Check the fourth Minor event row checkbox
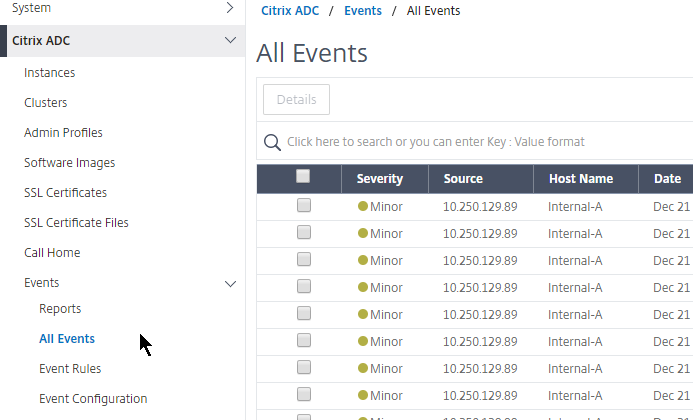This screenshot has height=420, width=693. (x=304, y=286)
